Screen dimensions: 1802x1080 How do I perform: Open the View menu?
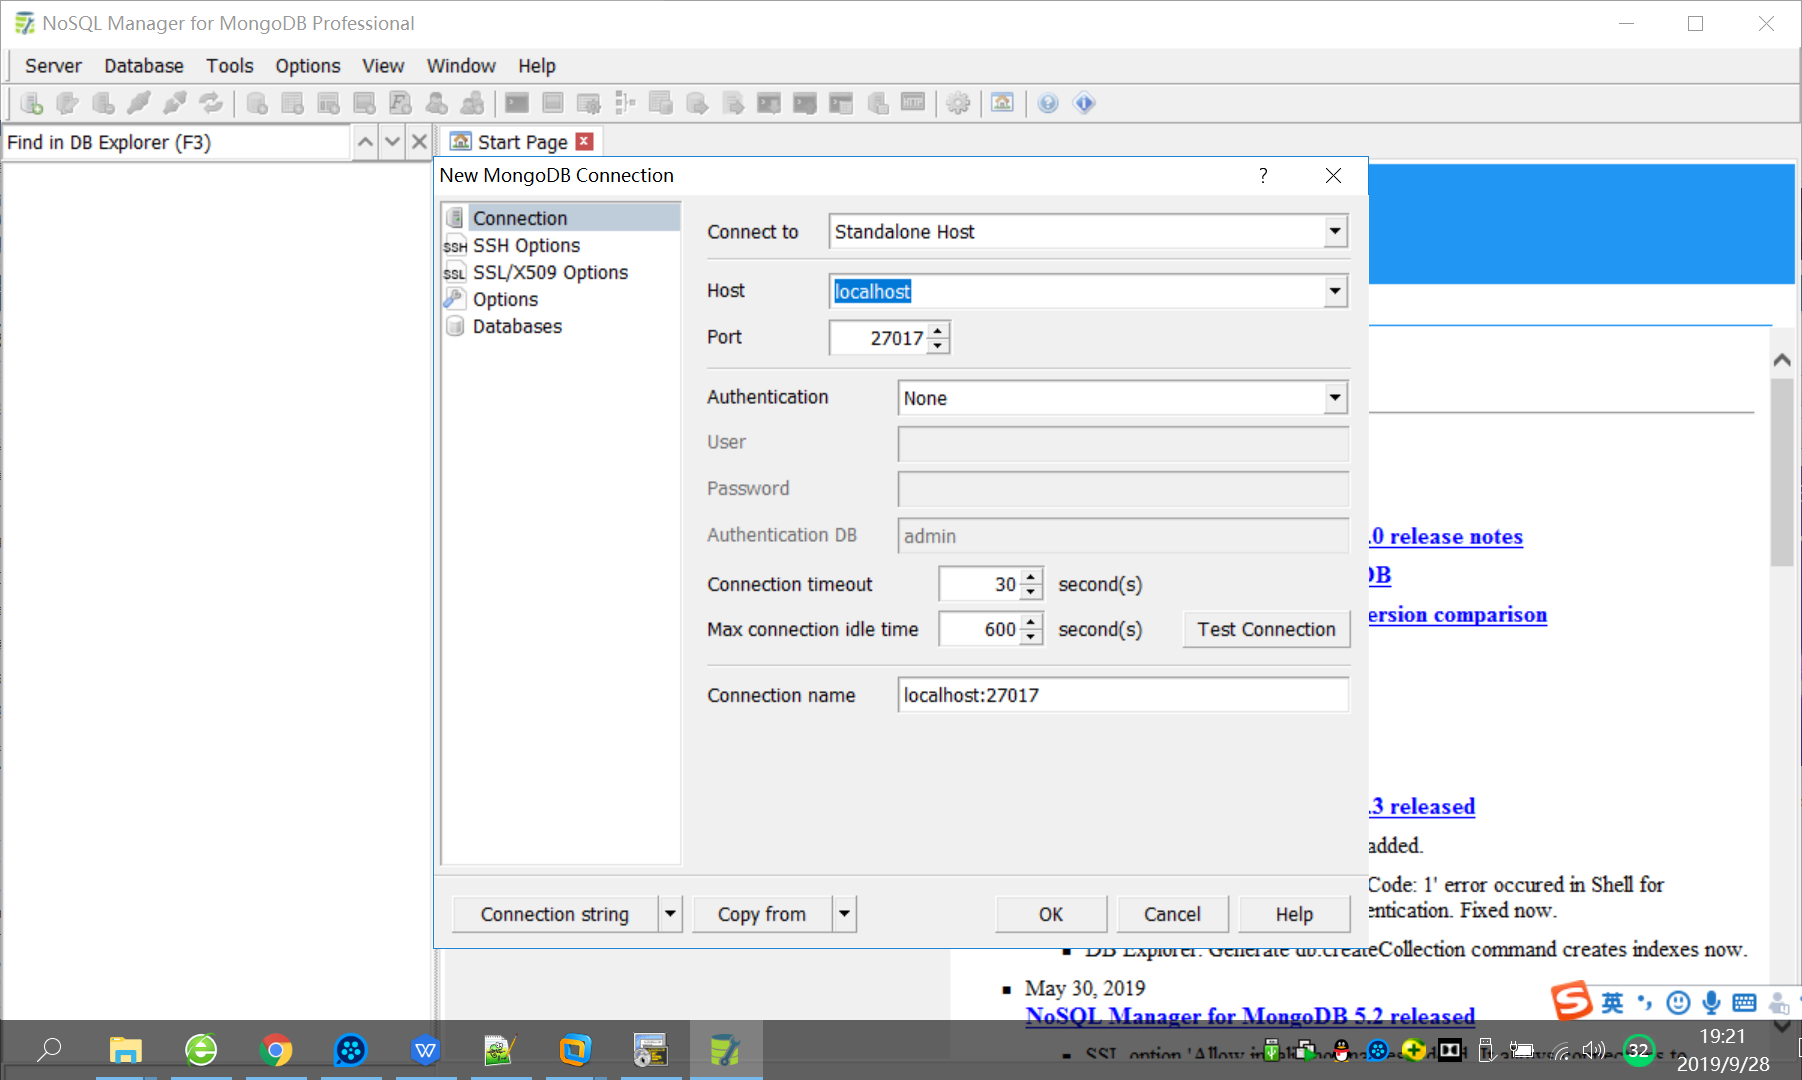pos(383,66)
